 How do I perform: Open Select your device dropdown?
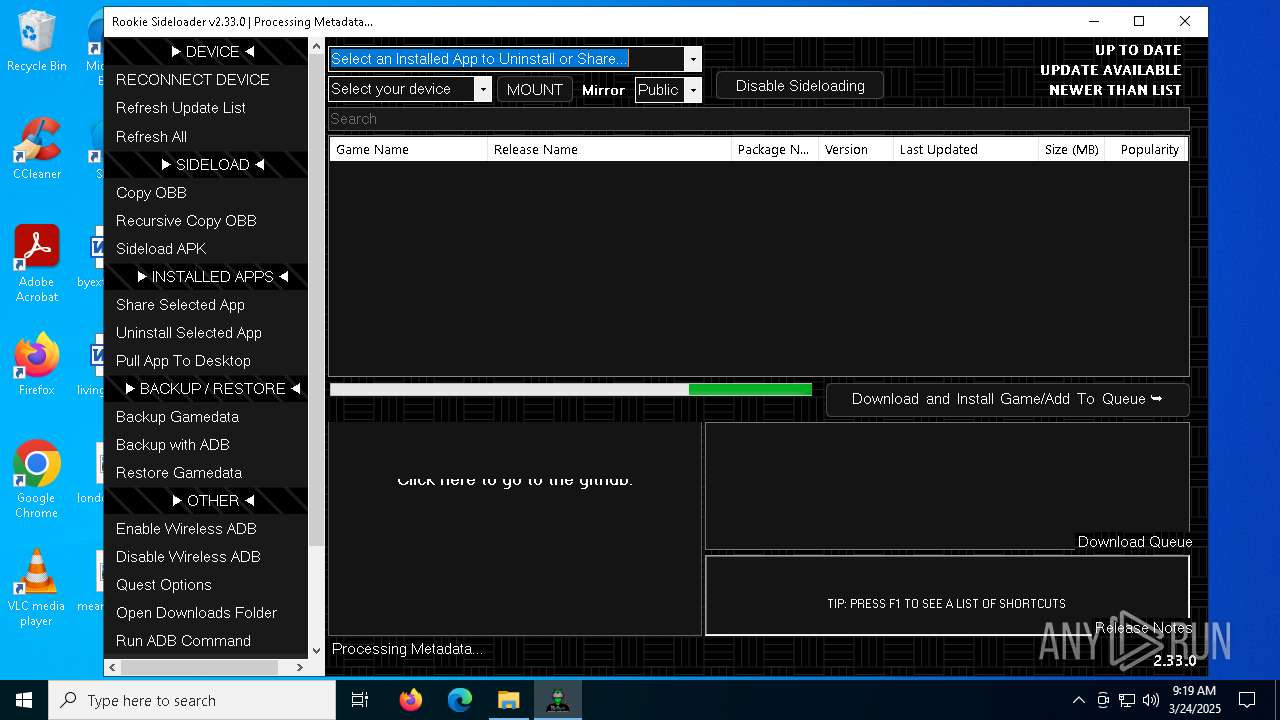click(x=483, y=89)
